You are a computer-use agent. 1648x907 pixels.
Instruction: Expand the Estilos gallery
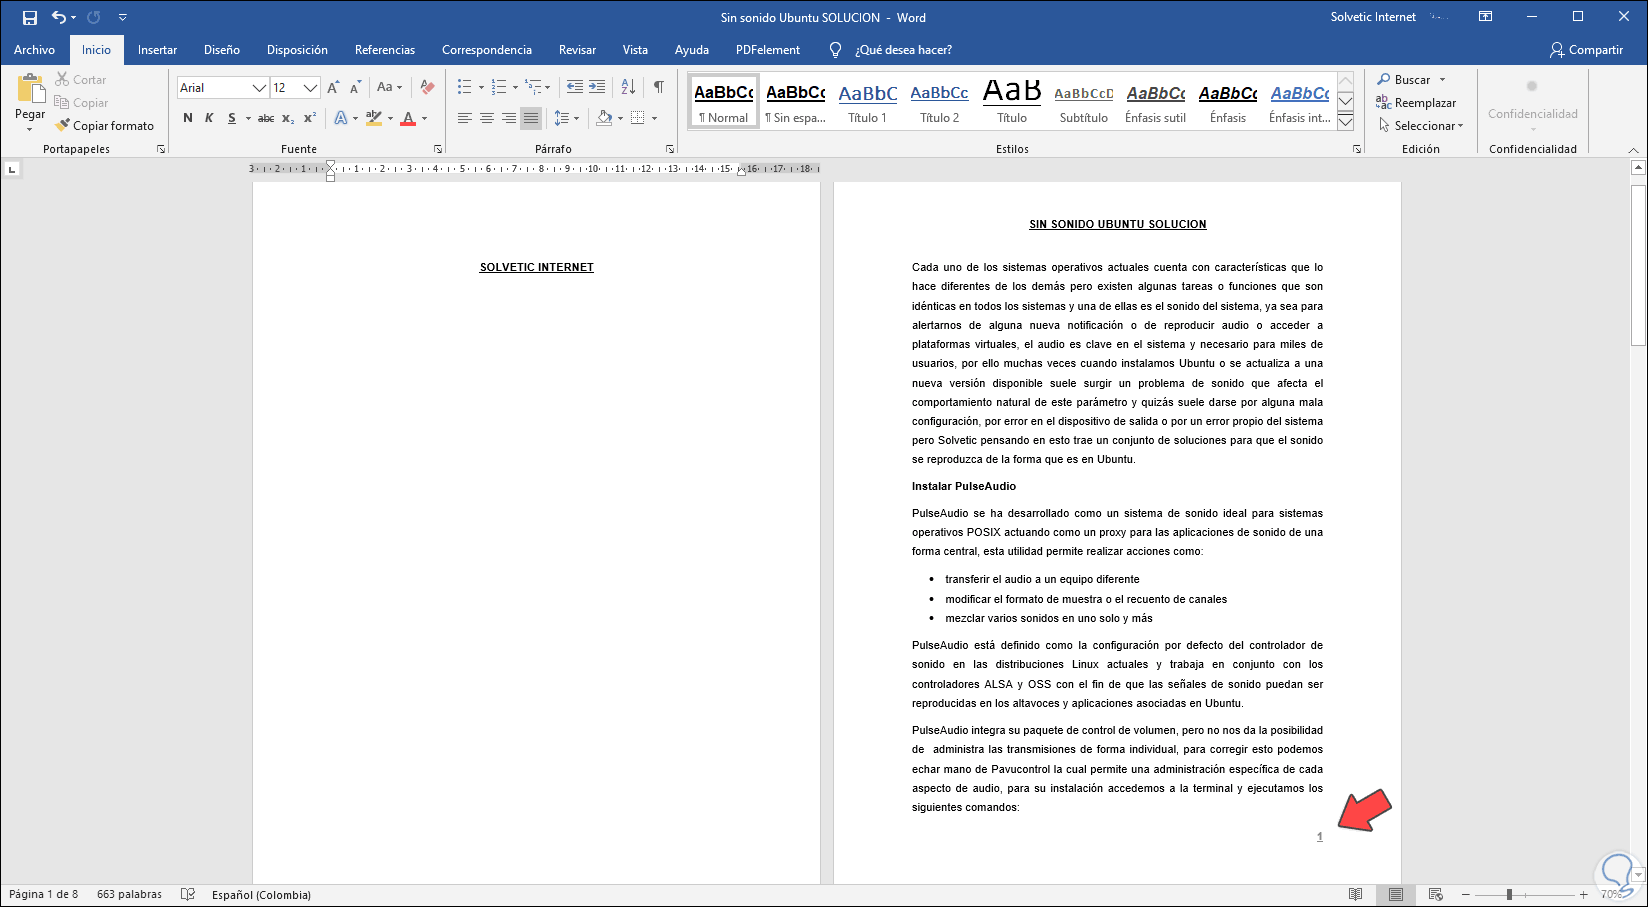(x=1346, y=123)
